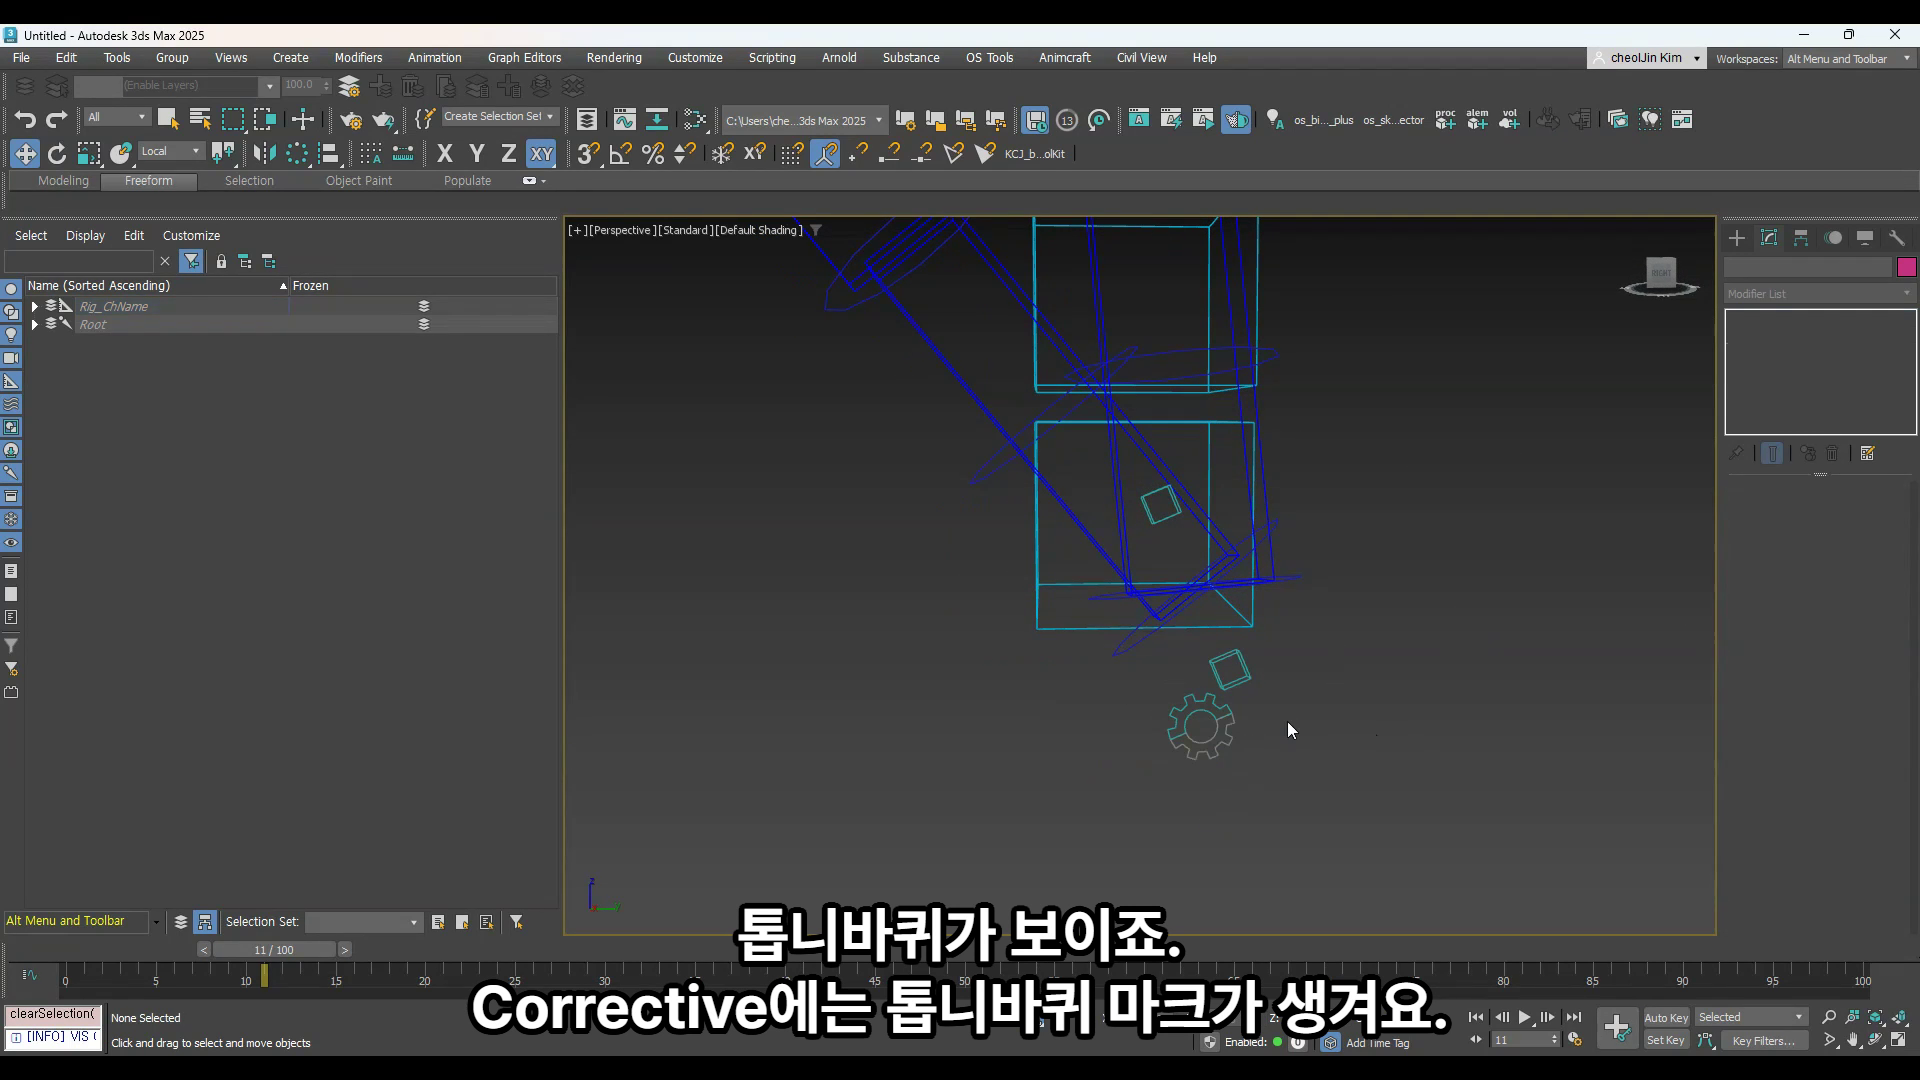The height and width of the screenshot is (1080, 1920).
Task: Open the Key Filters dialog
Action: [x=1763, y=1040]
